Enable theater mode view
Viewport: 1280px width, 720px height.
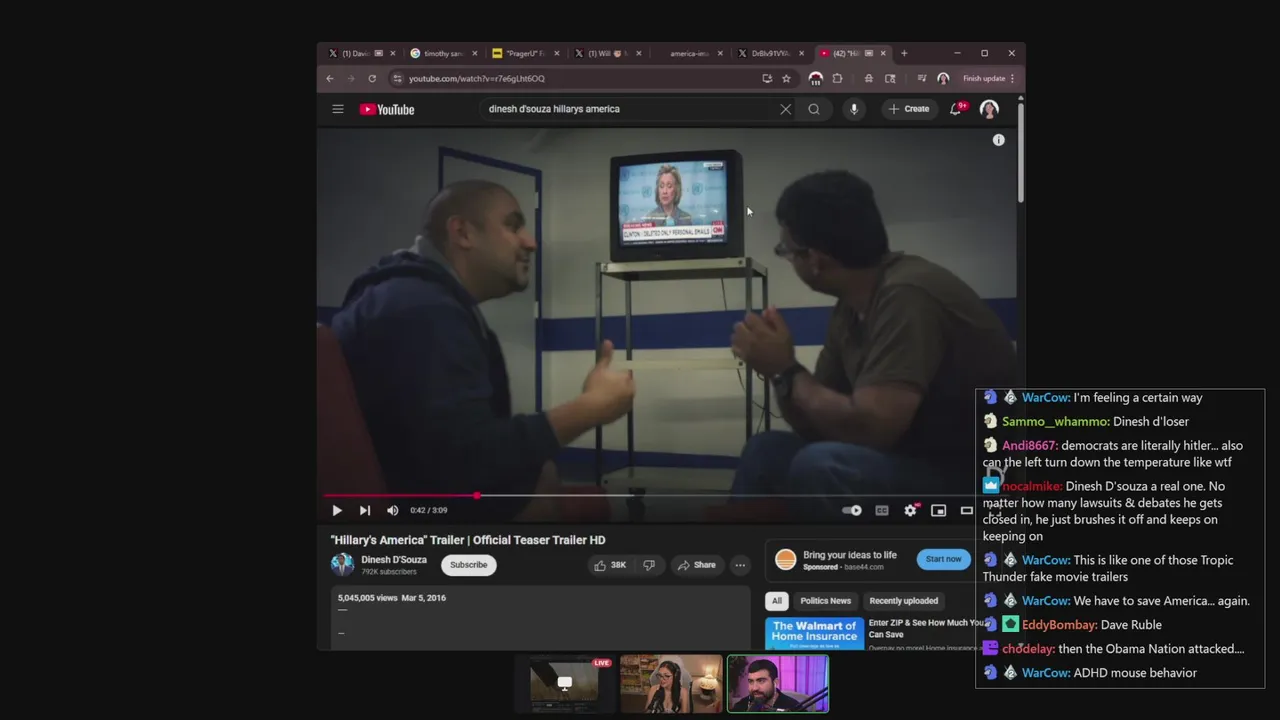pos(966,510)
